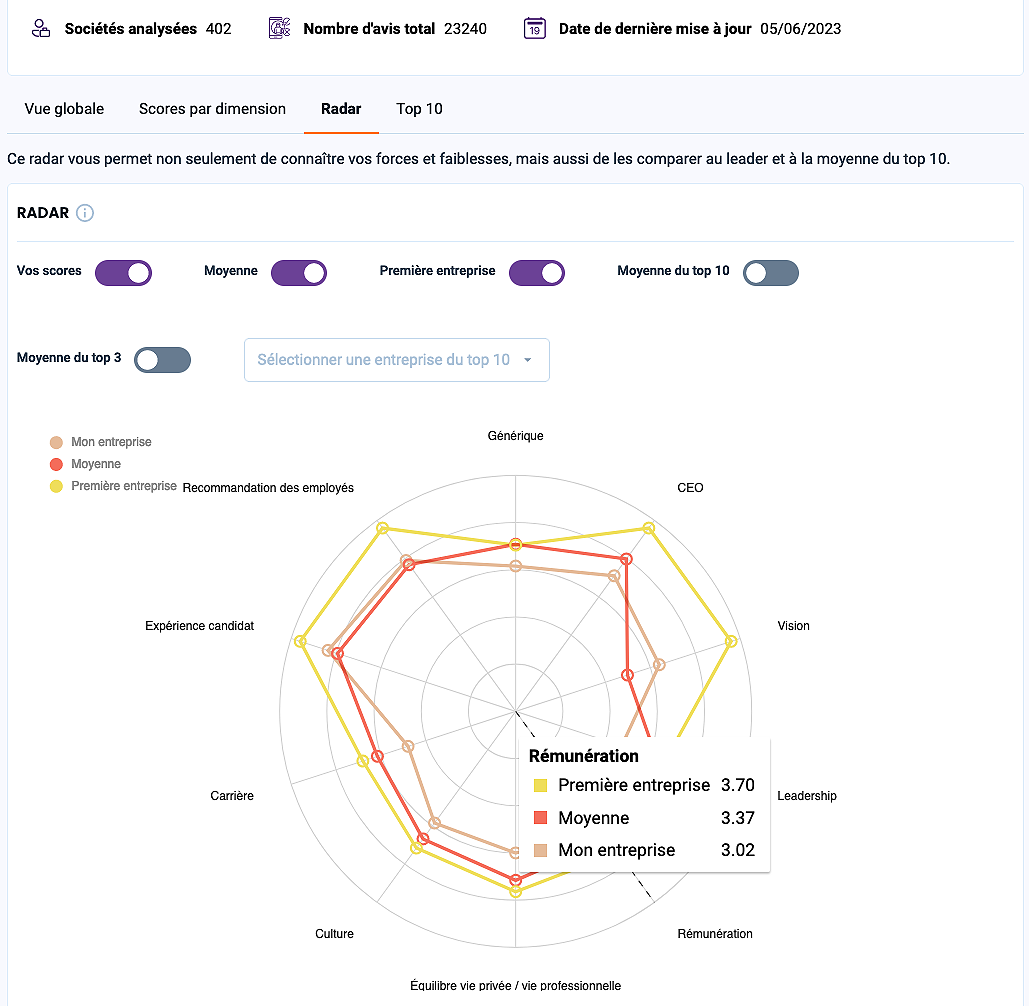Image resolution: width=1029 pixels, height=1006 pixels.
Task: Click the Nombre d'avis total icon
Action: tap(280, 29)
